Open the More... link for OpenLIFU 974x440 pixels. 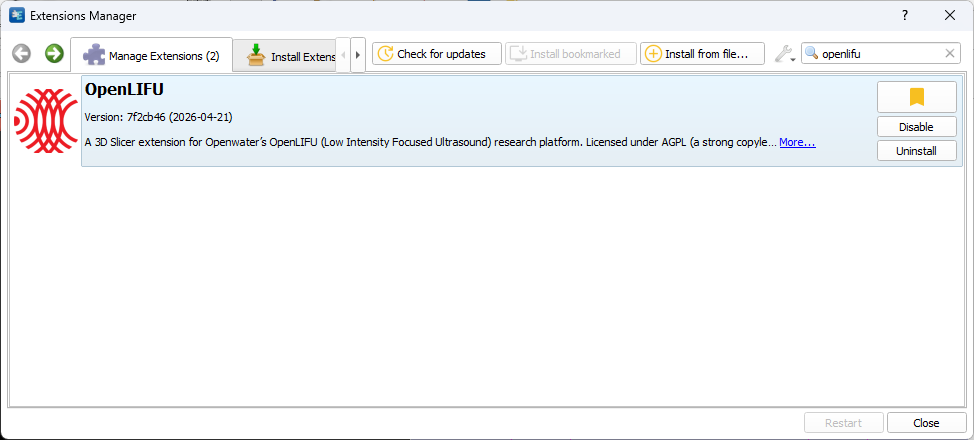pyautogui.click(x=797, y=142)
